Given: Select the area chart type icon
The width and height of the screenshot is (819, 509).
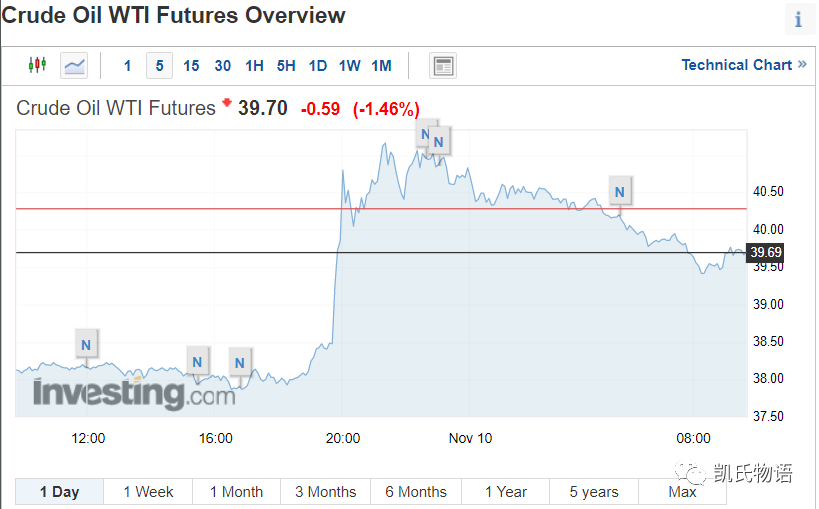Looking at the screenshot, I should [74, 65].
